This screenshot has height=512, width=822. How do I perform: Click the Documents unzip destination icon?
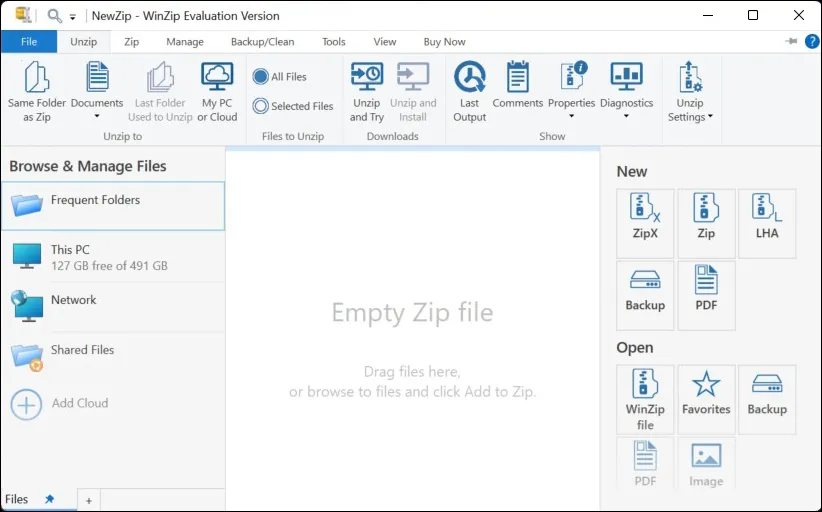pos(97,77)
